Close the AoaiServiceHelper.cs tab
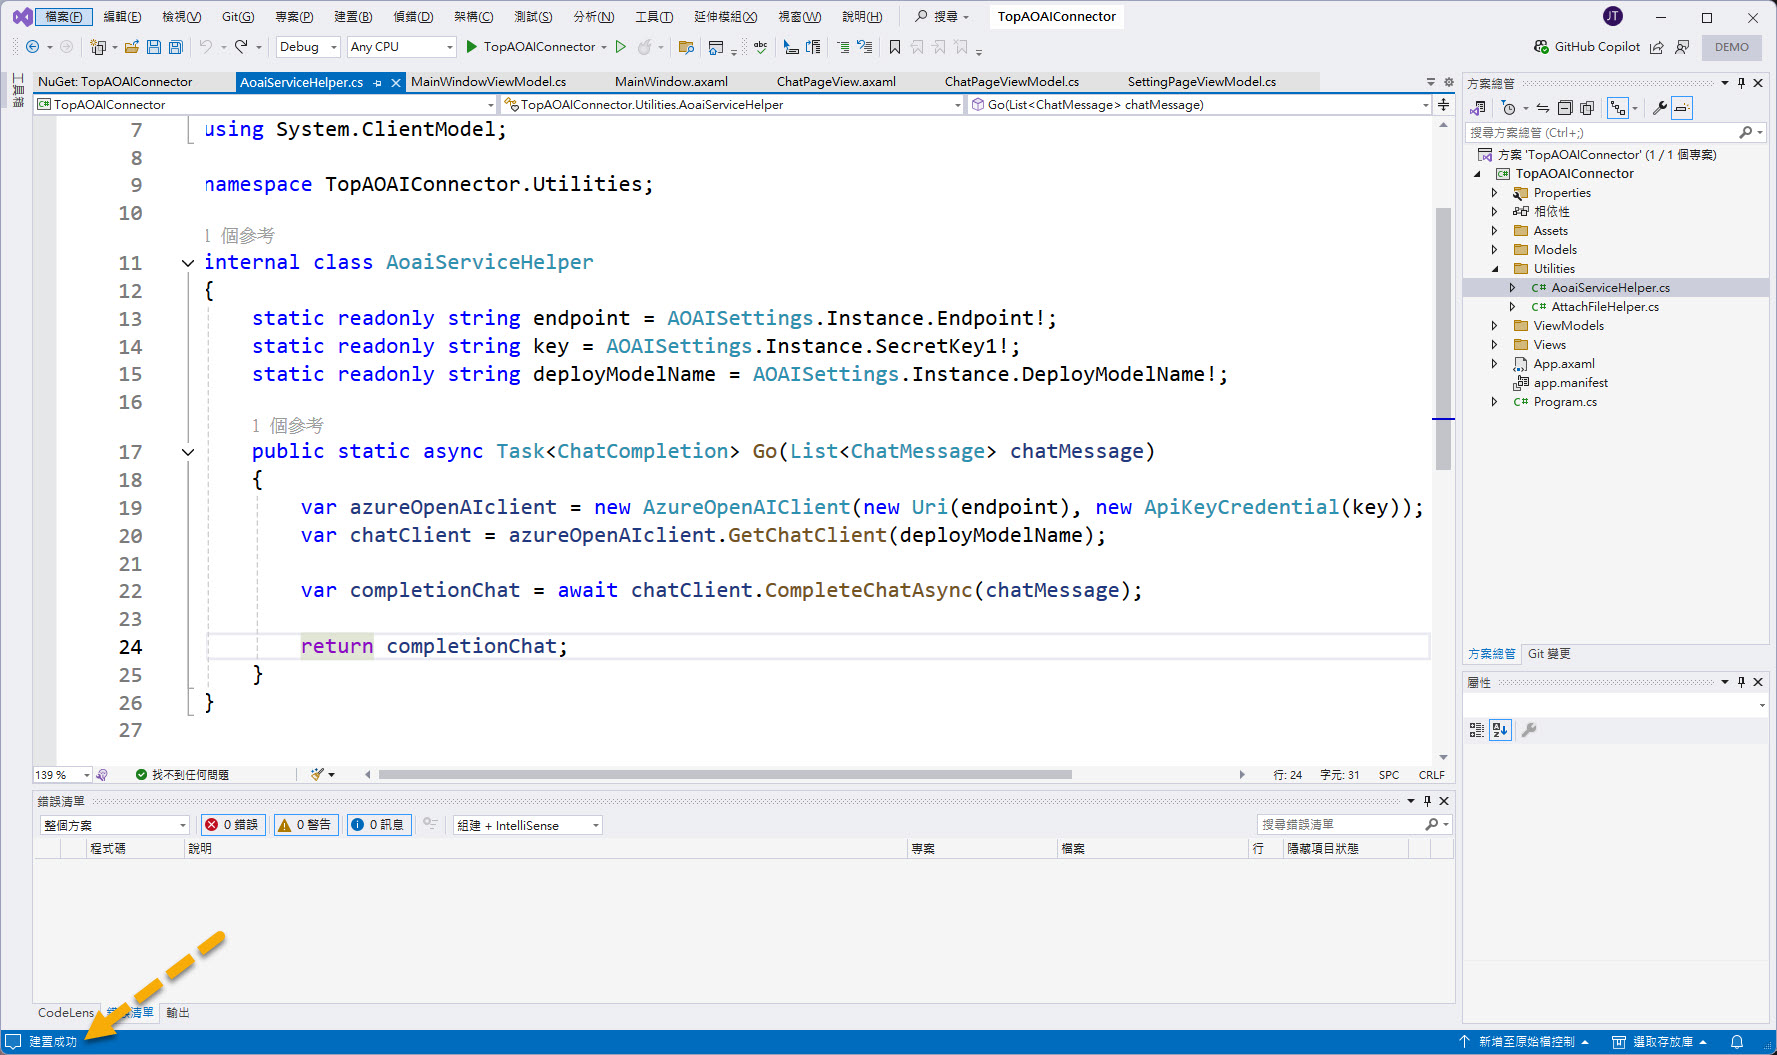Image resolution: width=1777 pixels, height=1055 pixels. [x=396, y=83]
